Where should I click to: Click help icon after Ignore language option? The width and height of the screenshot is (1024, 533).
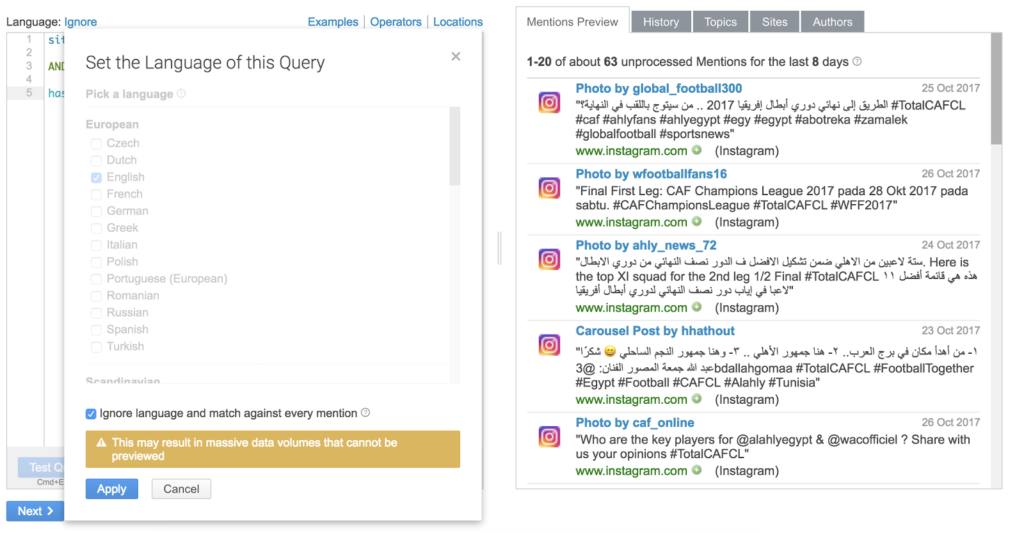pyautogui.click(x=366, y=413)
